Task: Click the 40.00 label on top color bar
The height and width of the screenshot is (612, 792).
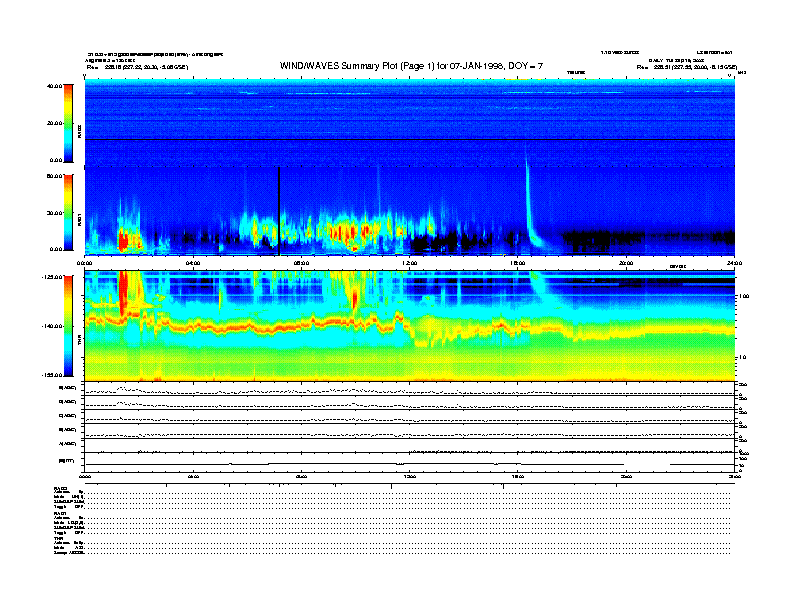Action: click(54, 86)
